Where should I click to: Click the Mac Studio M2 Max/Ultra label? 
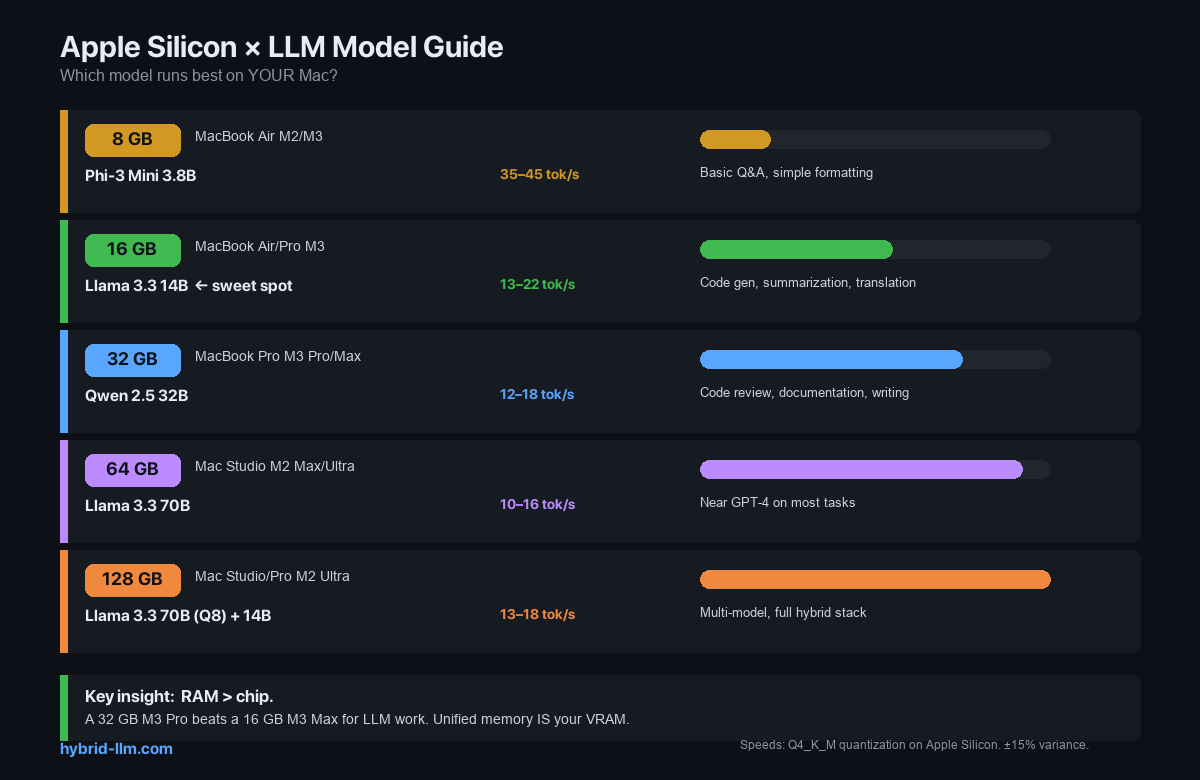click(275, 467)
